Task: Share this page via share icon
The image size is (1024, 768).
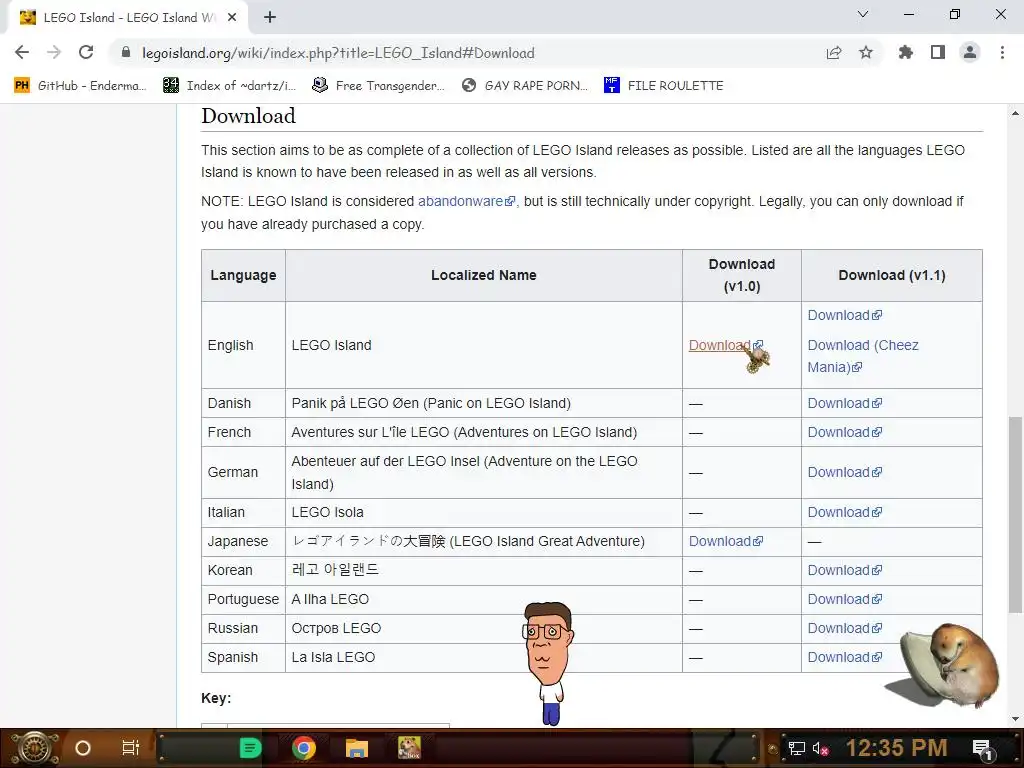Action: point(833,53)
